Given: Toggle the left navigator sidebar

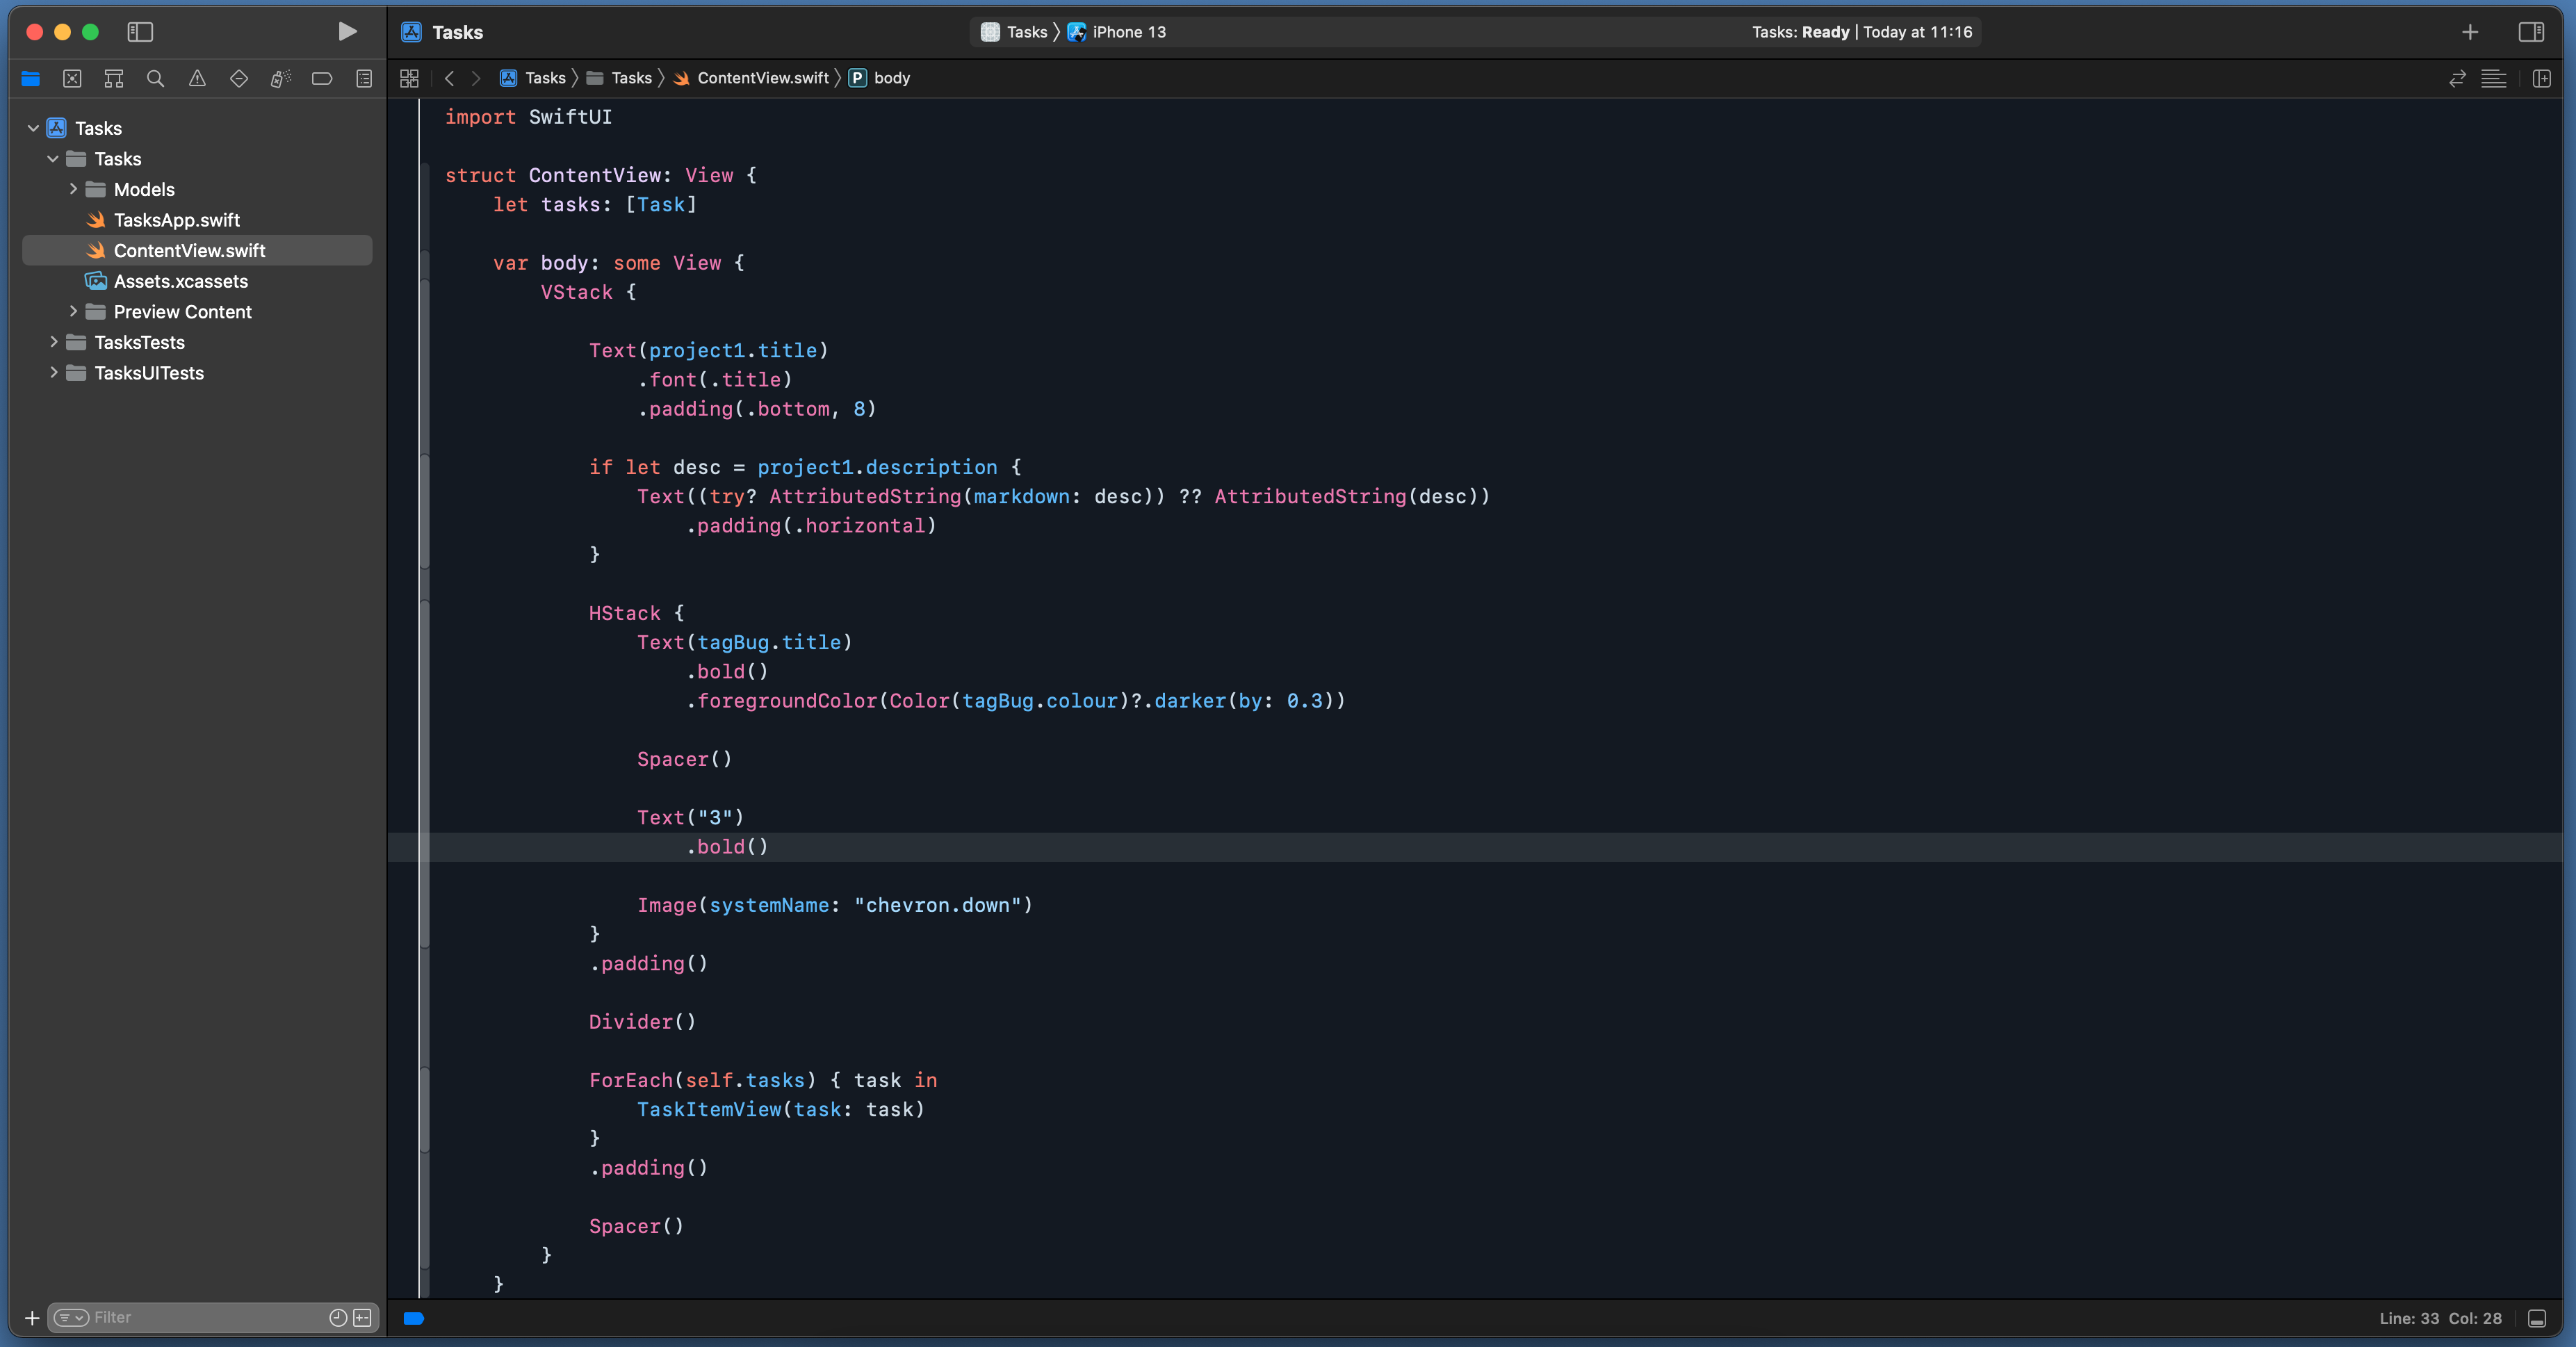Looking at the screenshot, I should pos(140,32).
